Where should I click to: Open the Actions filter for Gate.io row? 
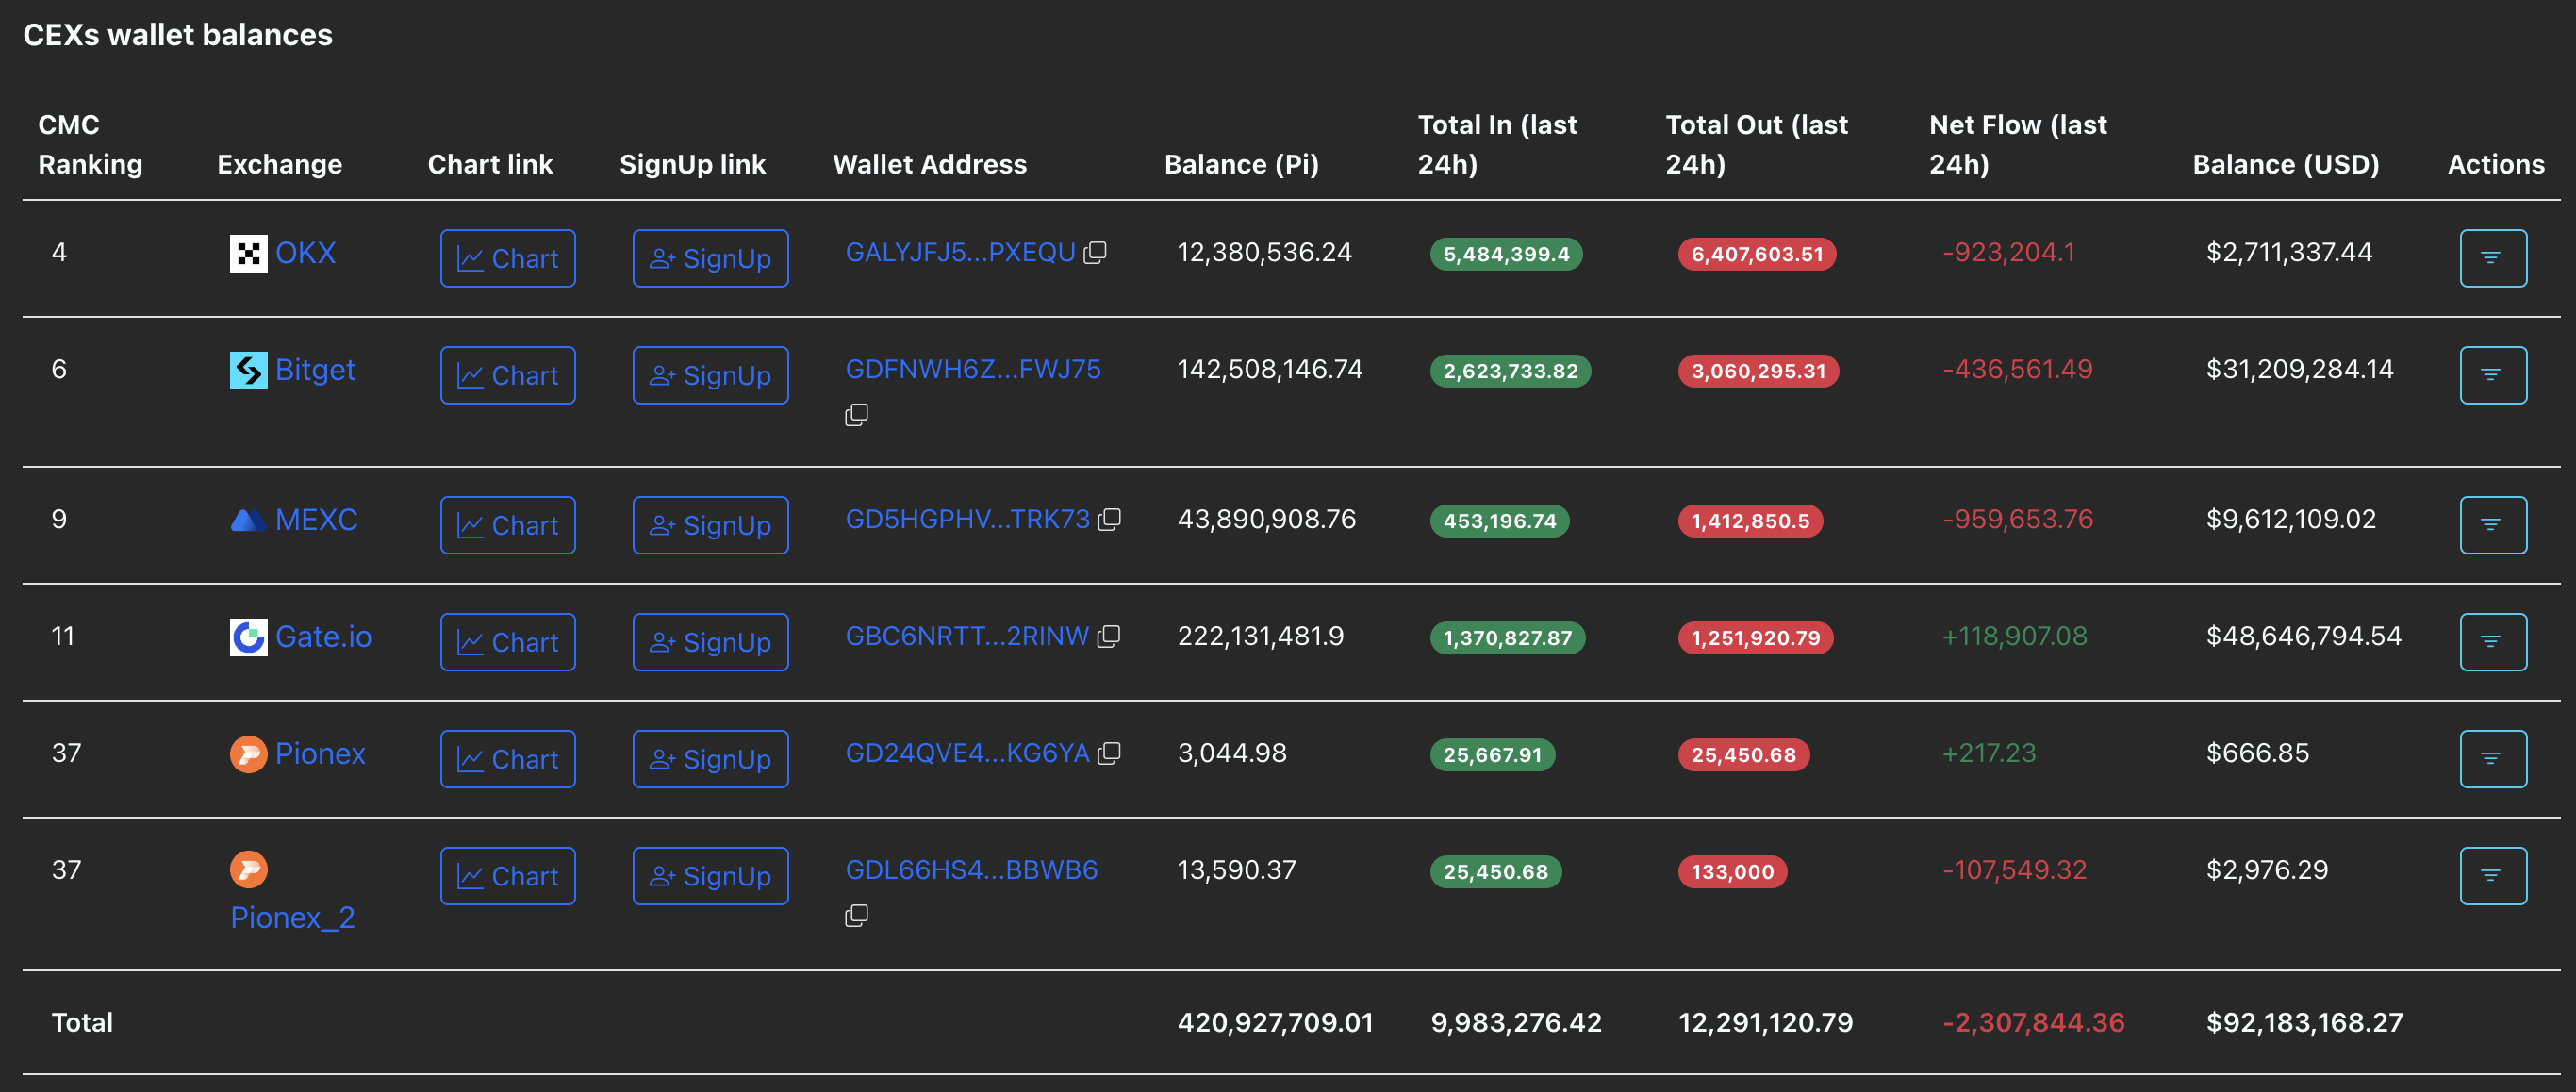[x=2492, y=641]
